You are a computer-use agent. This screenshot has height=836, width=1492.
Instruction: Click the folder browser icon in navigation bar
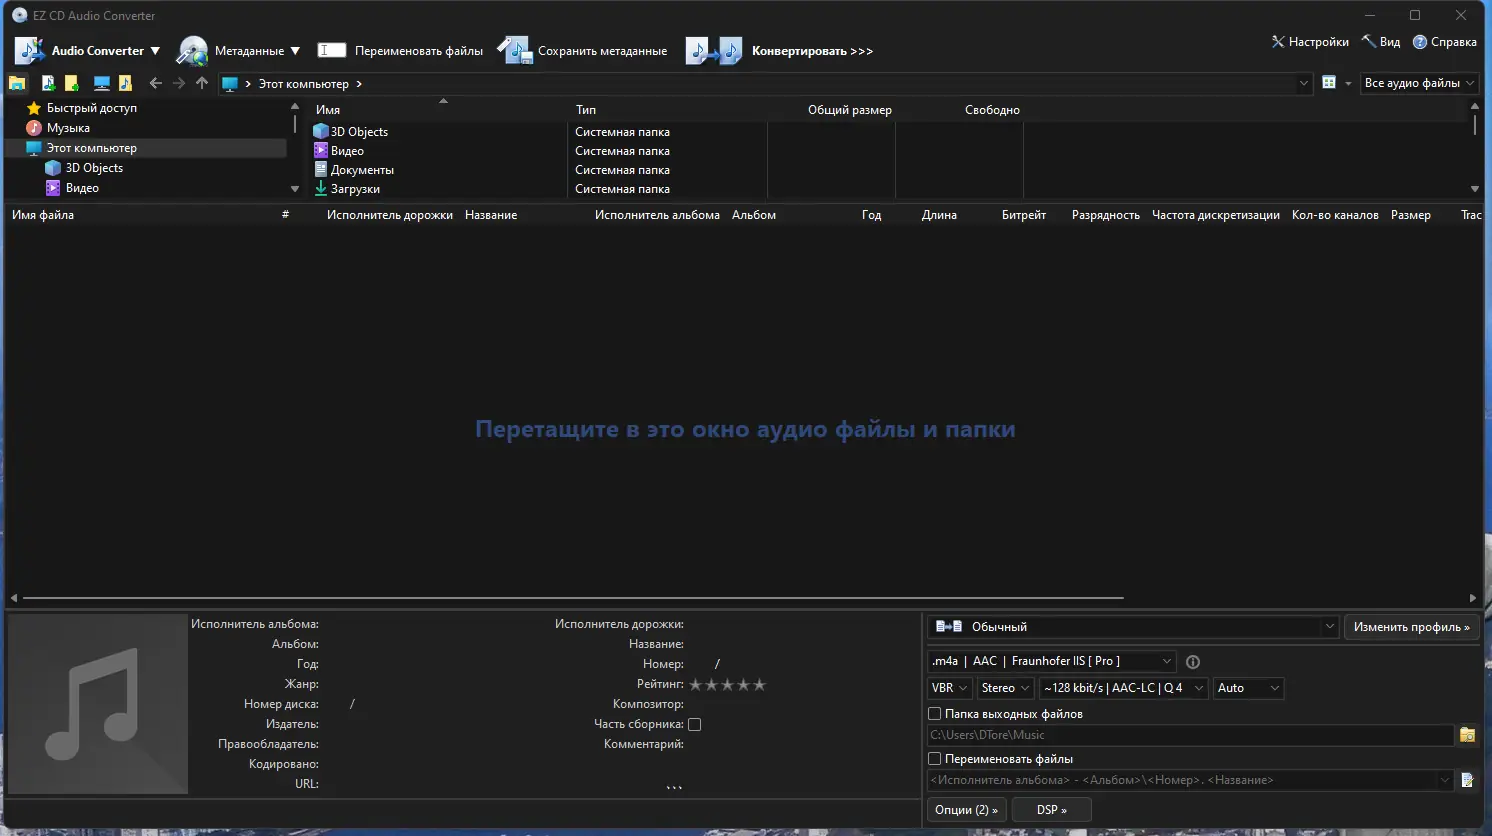pos(17,83)
